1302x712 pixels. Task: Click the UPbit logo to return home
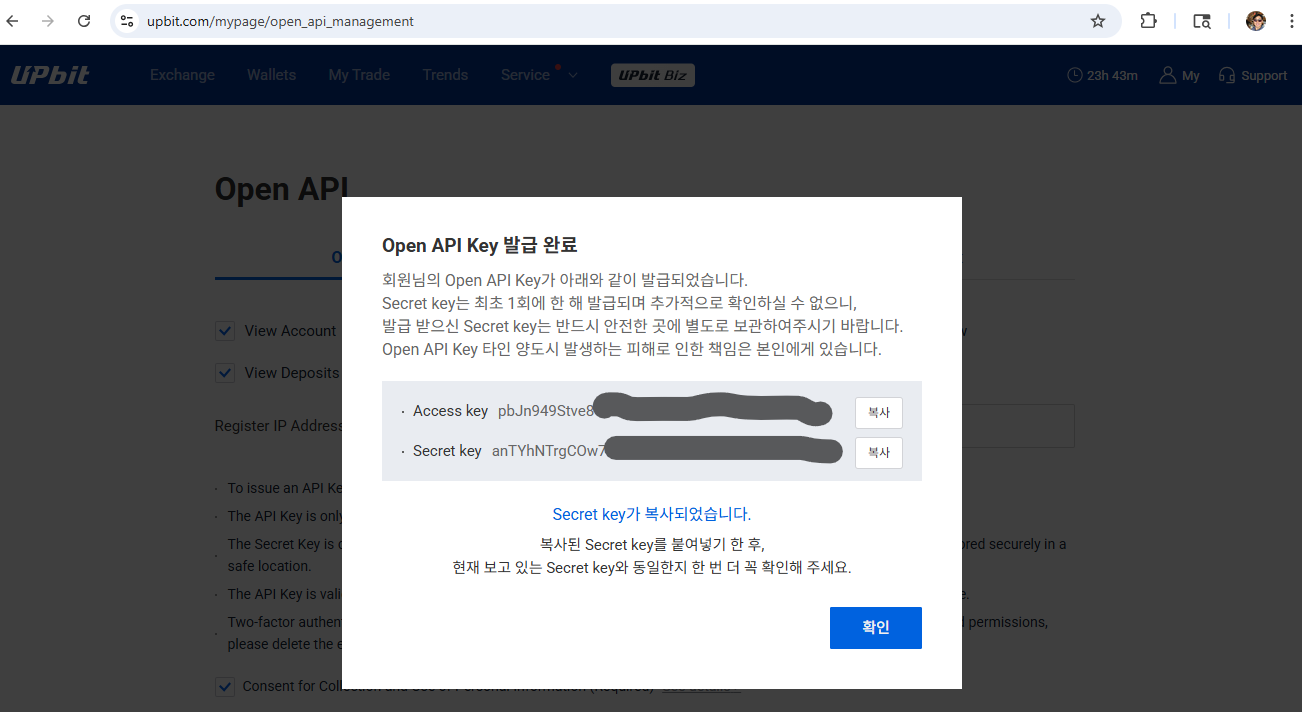[x=50, y=74]
